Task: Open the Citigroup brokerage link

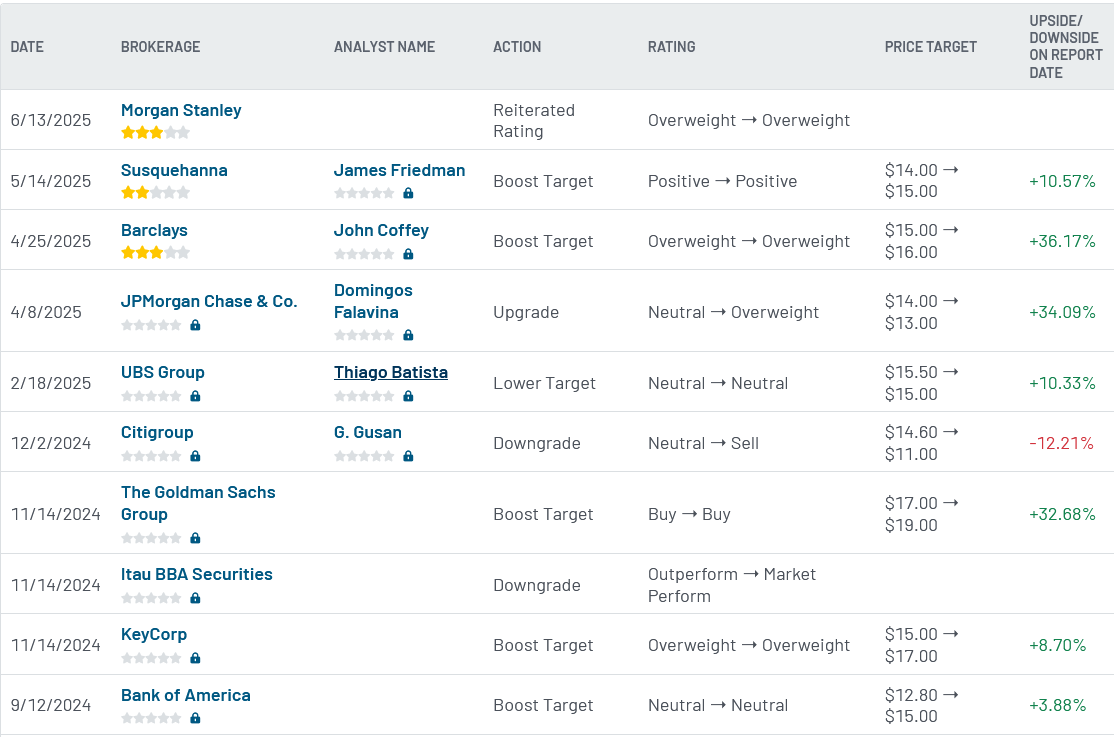Action: [x=157, y=432]
